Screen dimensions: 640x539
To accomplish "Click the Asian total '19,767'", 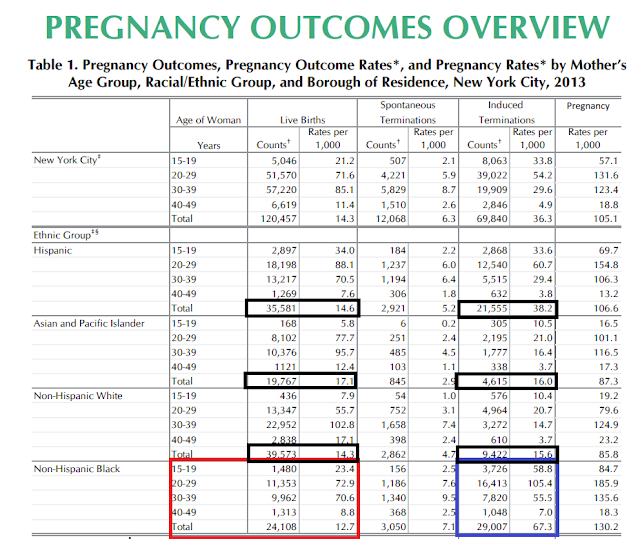I will click(x=282, y=382).
